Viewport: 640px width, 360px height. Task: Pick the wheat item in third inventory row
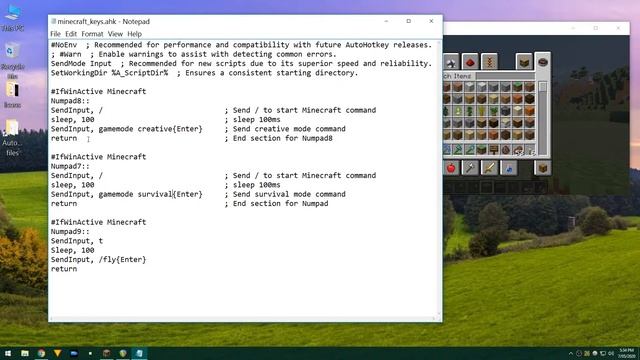[x=482, y=111]
